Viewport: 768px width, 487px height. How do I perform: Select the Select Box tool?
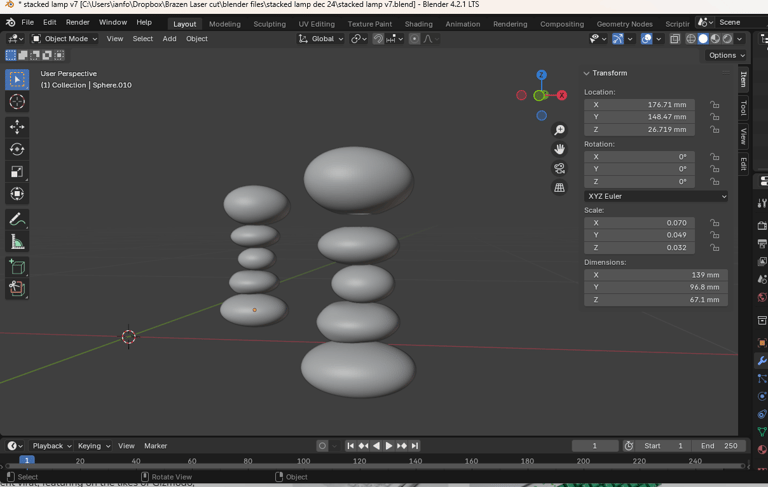[x=17, y=80]
